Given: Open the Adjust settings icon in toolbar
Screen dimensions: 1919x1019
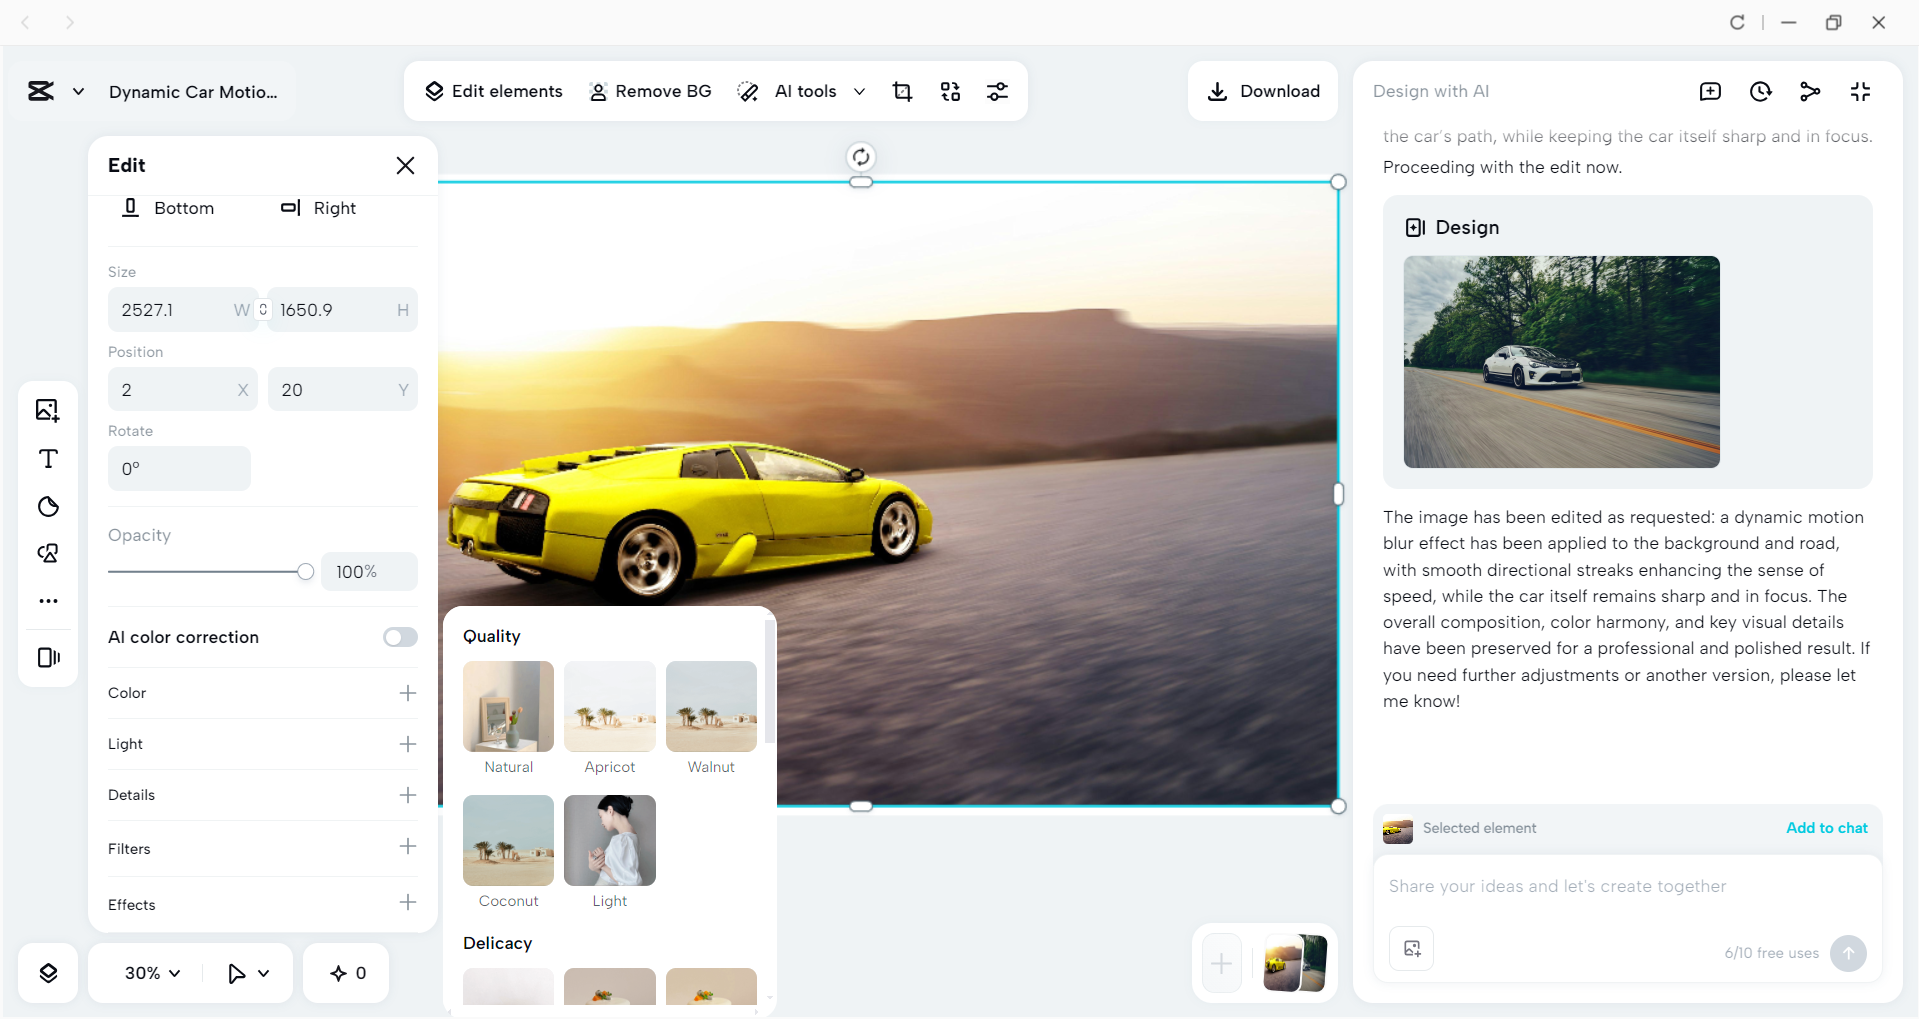Looking at the screenshot, I should 998,91.
